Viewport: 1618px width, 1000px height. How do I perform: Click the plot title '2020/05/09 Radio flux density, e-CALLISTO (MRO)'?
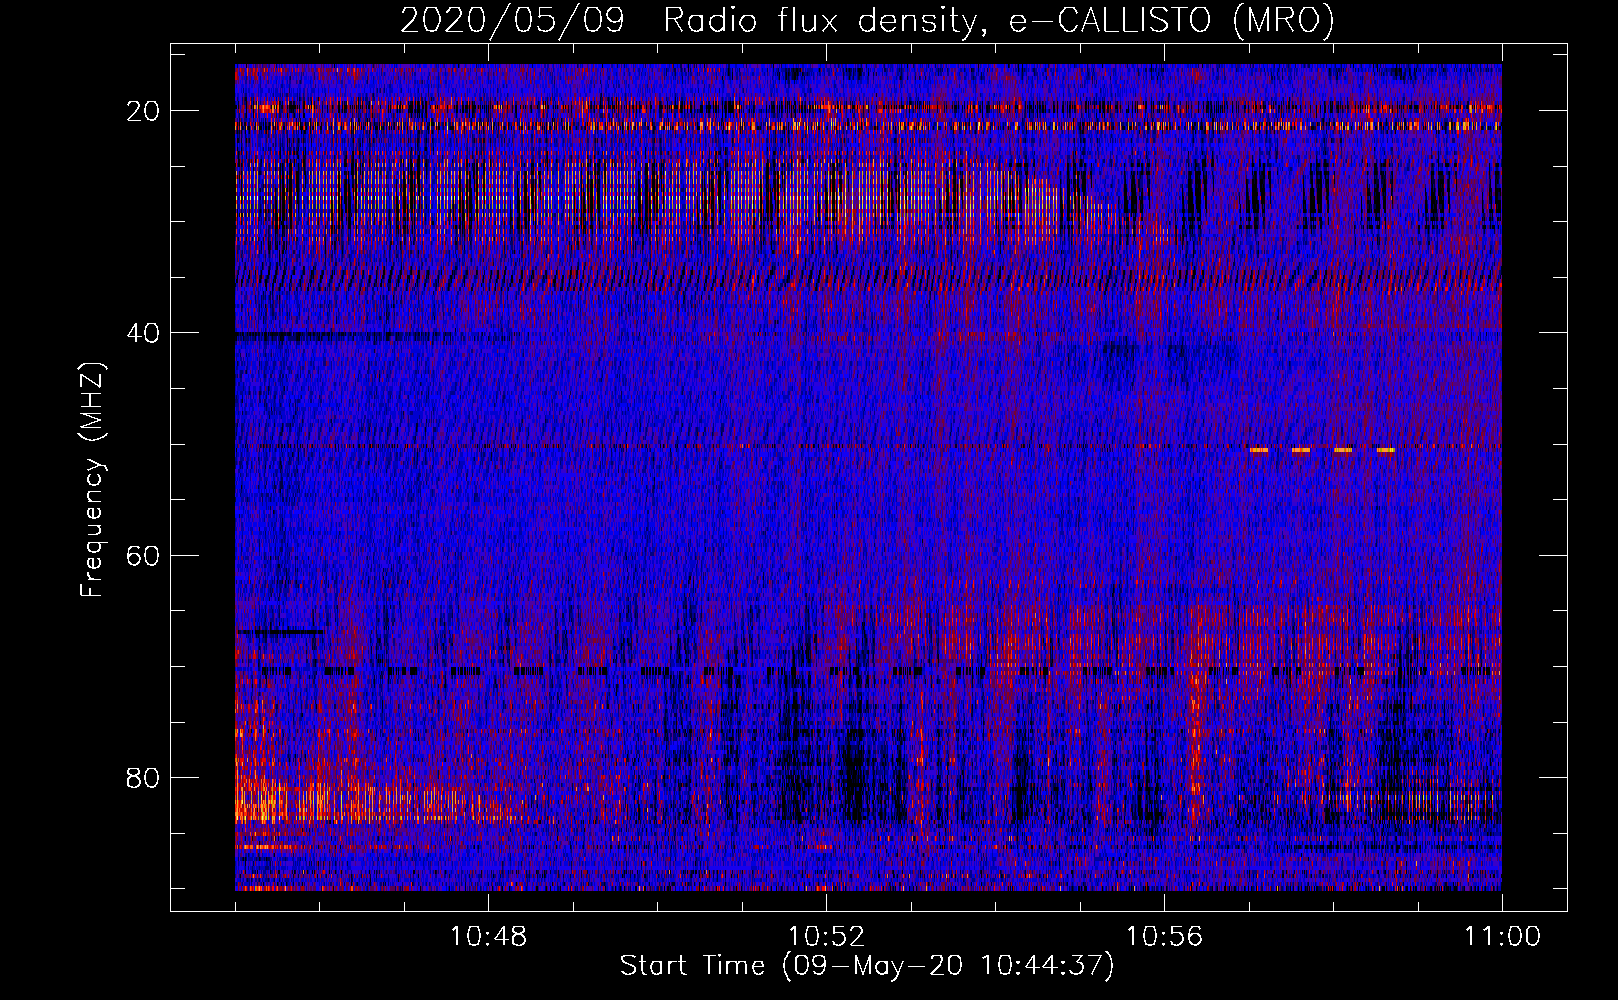coord(867,20)
